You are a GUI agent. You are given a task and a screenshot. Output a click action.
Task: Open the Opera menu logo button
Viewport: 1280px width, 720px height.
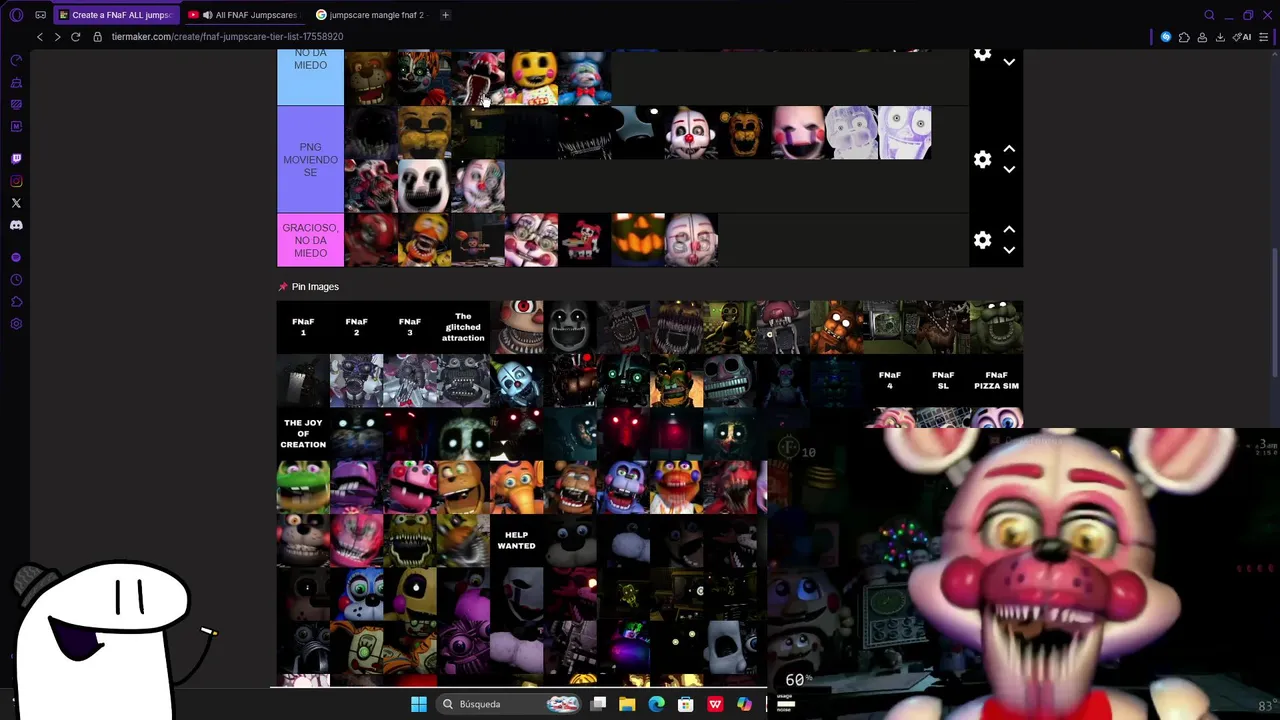(x=16, y=15)
